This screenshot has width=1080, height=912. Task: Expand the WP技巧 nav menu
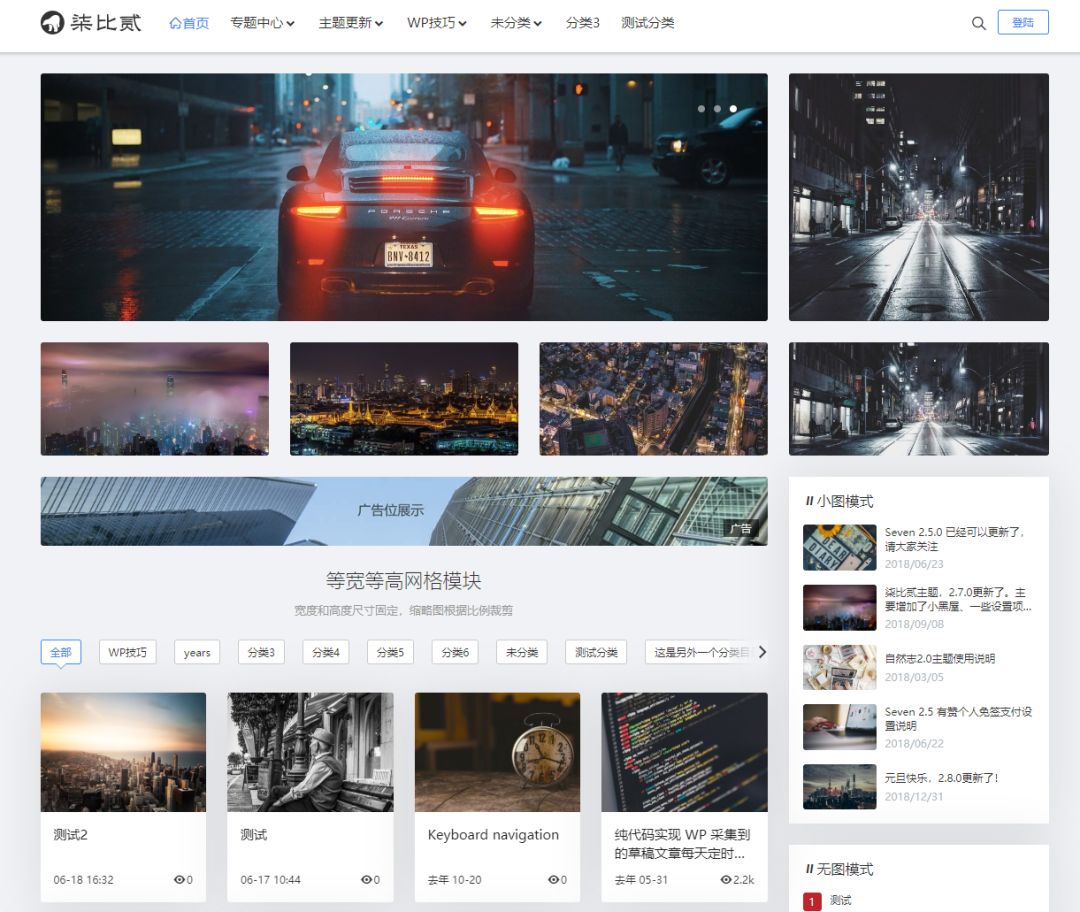coord(437,23)
